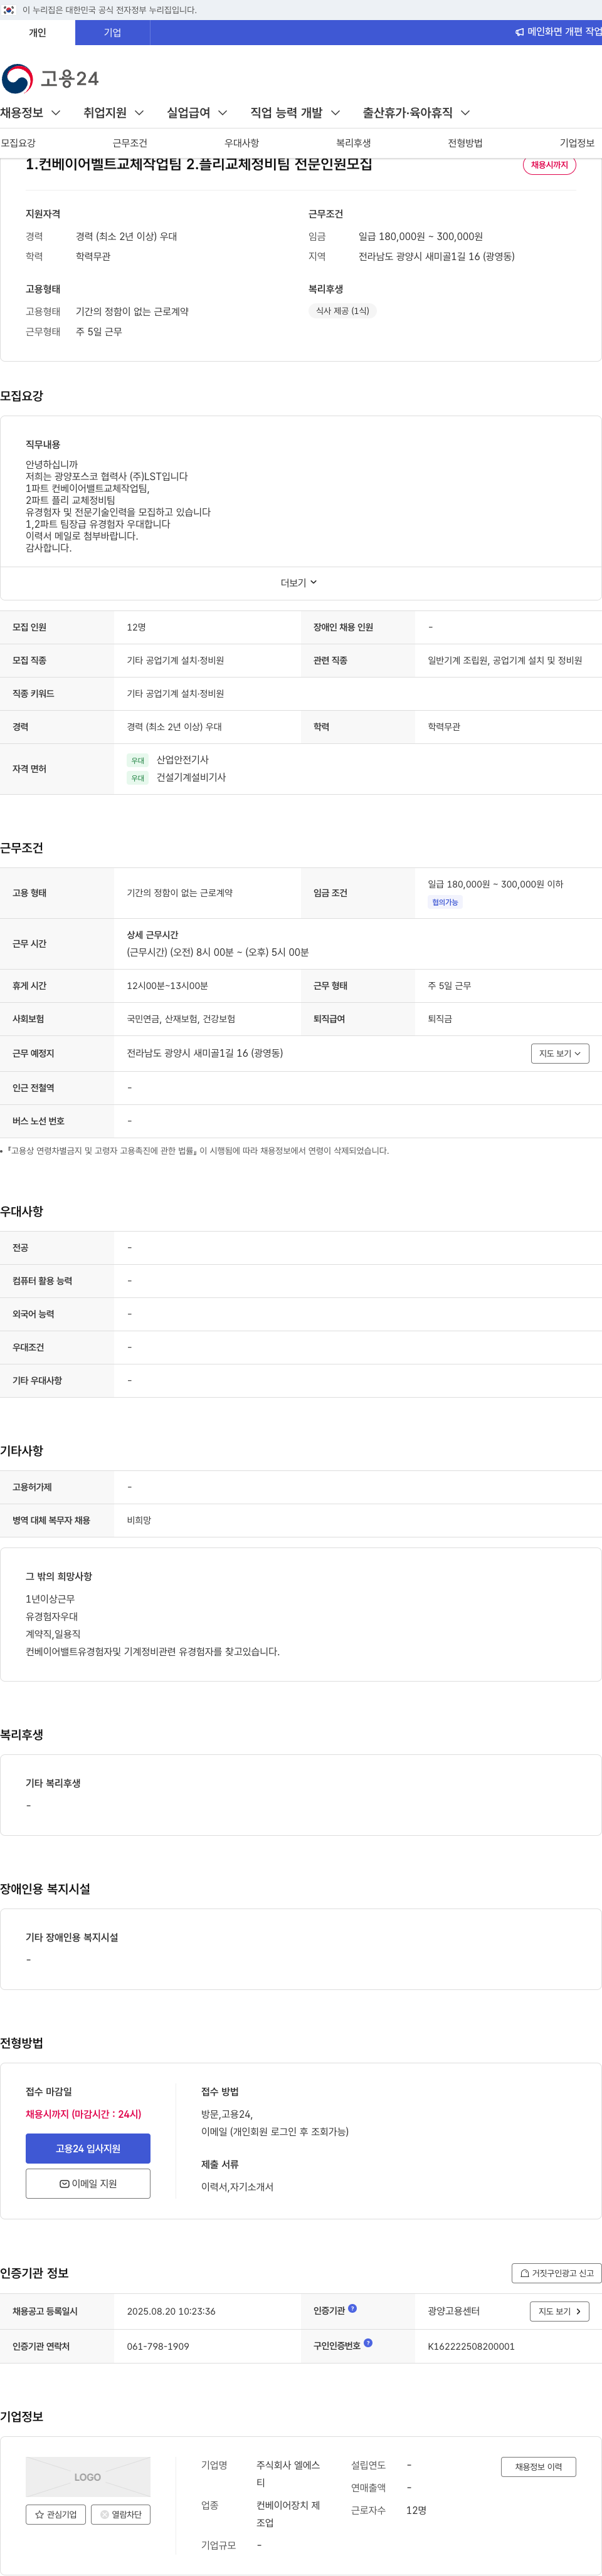Open the 채용정보 menu
Viewport: 602px width, 2576px height.
[x=31, y=113]
